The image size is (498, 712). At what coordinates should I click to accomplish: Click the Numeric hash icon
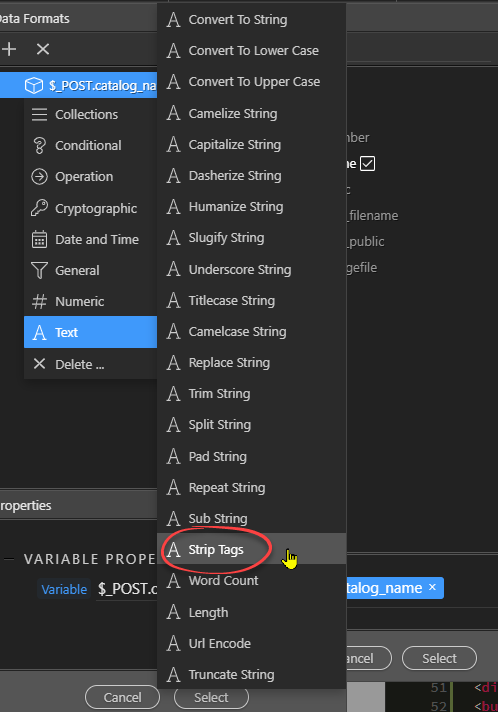[39, 302]
